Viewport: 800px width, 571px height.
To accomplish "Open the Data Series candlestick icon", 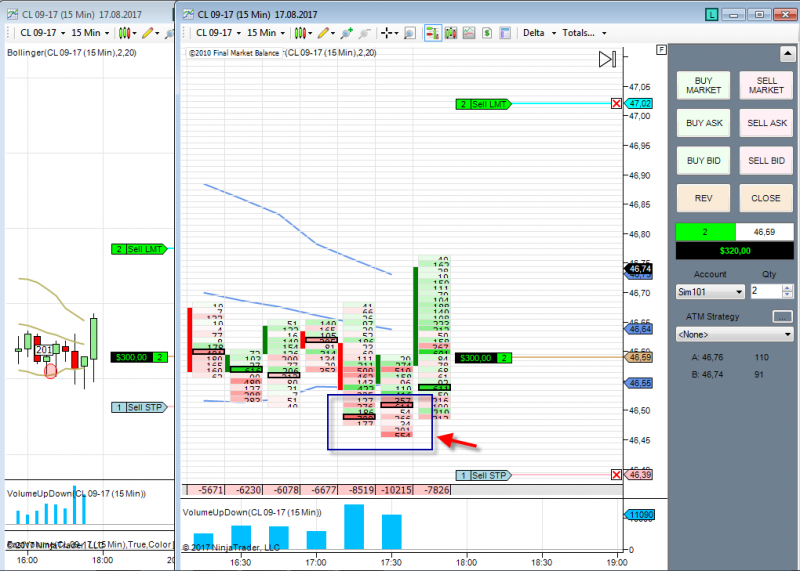I will [451, 33].
